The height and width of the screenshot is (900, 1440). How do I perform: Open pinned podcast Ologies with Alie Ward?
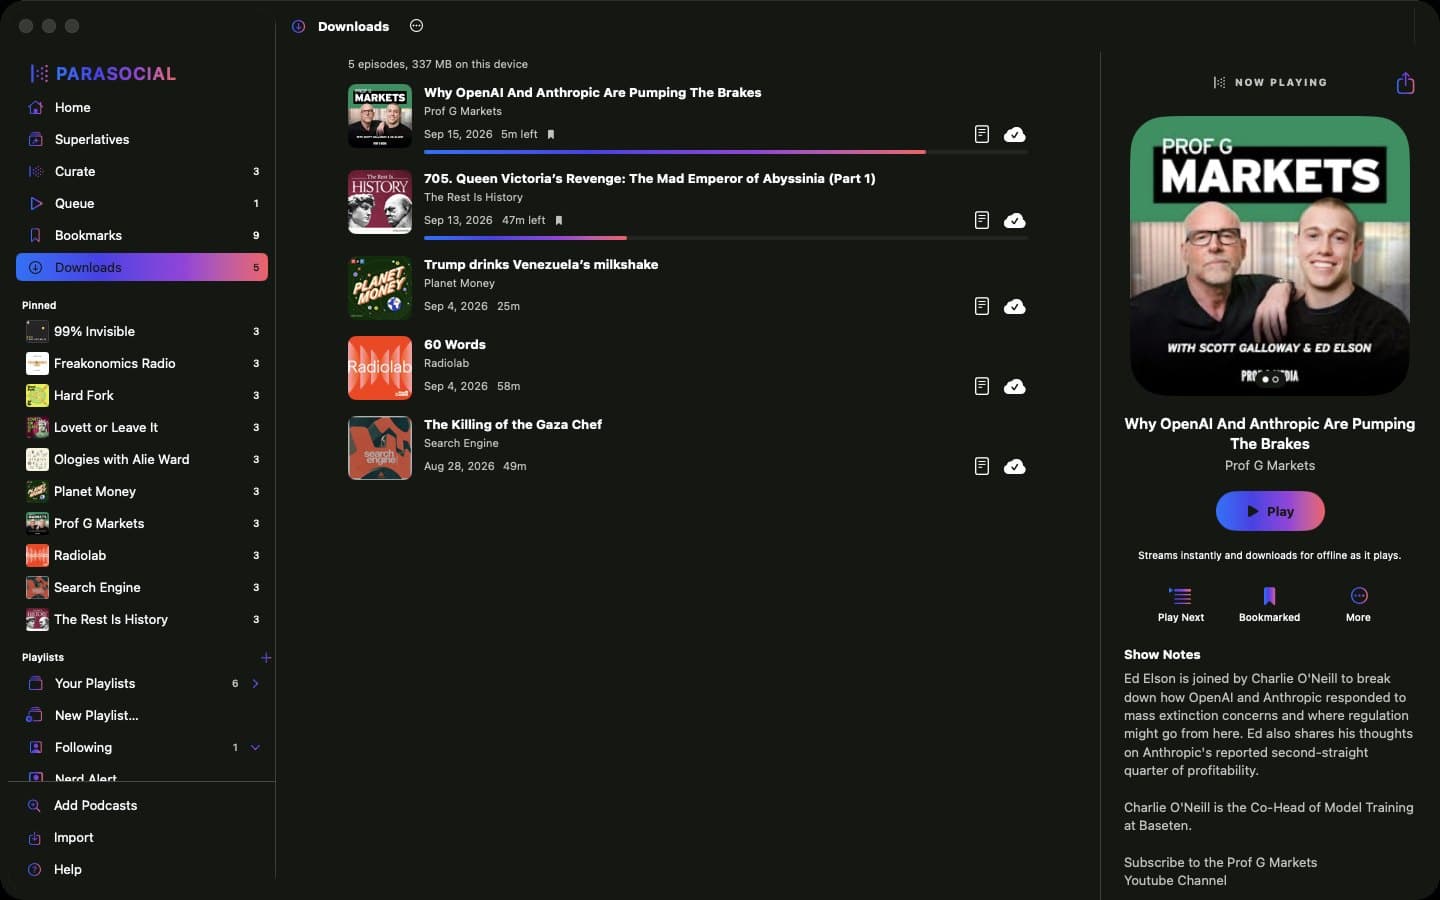tap(142, 459)
